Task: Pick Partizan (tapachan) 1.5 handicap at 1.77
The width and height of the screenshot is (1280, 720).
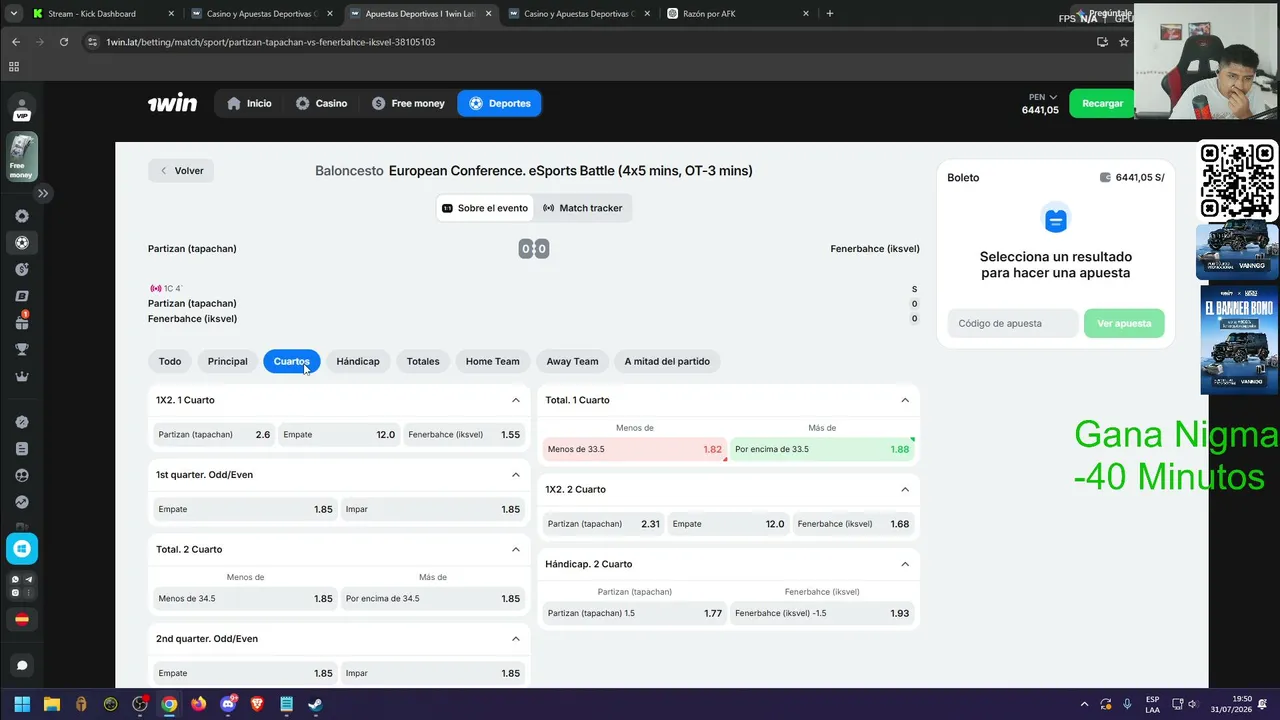Action: tap(635, 613)
